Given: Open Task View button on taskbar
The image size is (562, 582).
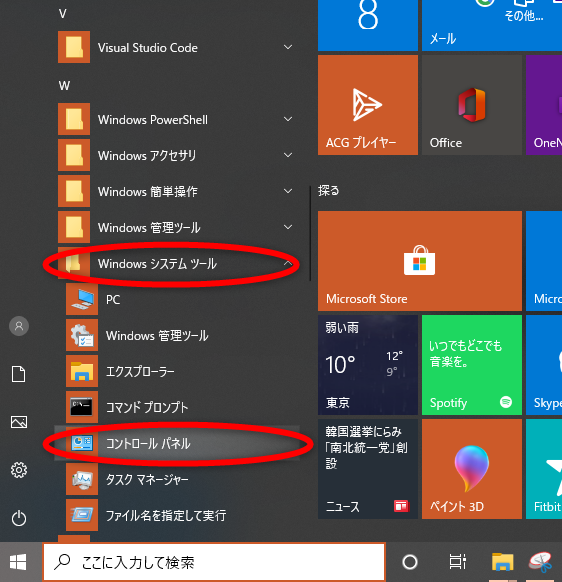Looking at the screenshot, I should coord(458,562).
